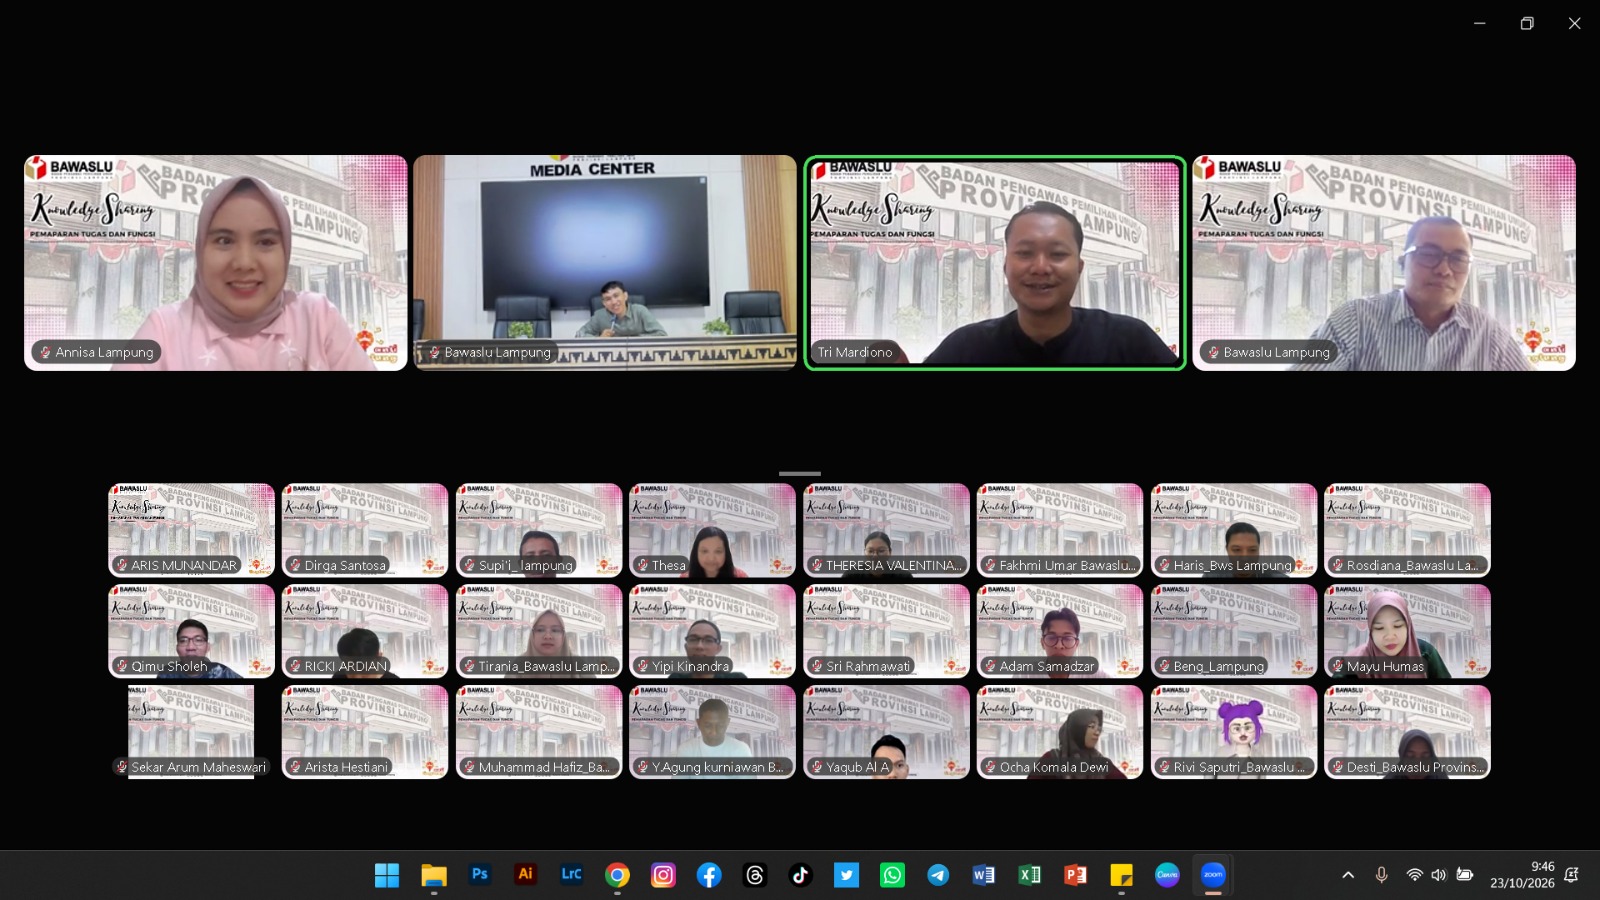Open Wi-Fi network settings in tray
Viewport: 1600px width, 900px height.
pos(1414,875)
